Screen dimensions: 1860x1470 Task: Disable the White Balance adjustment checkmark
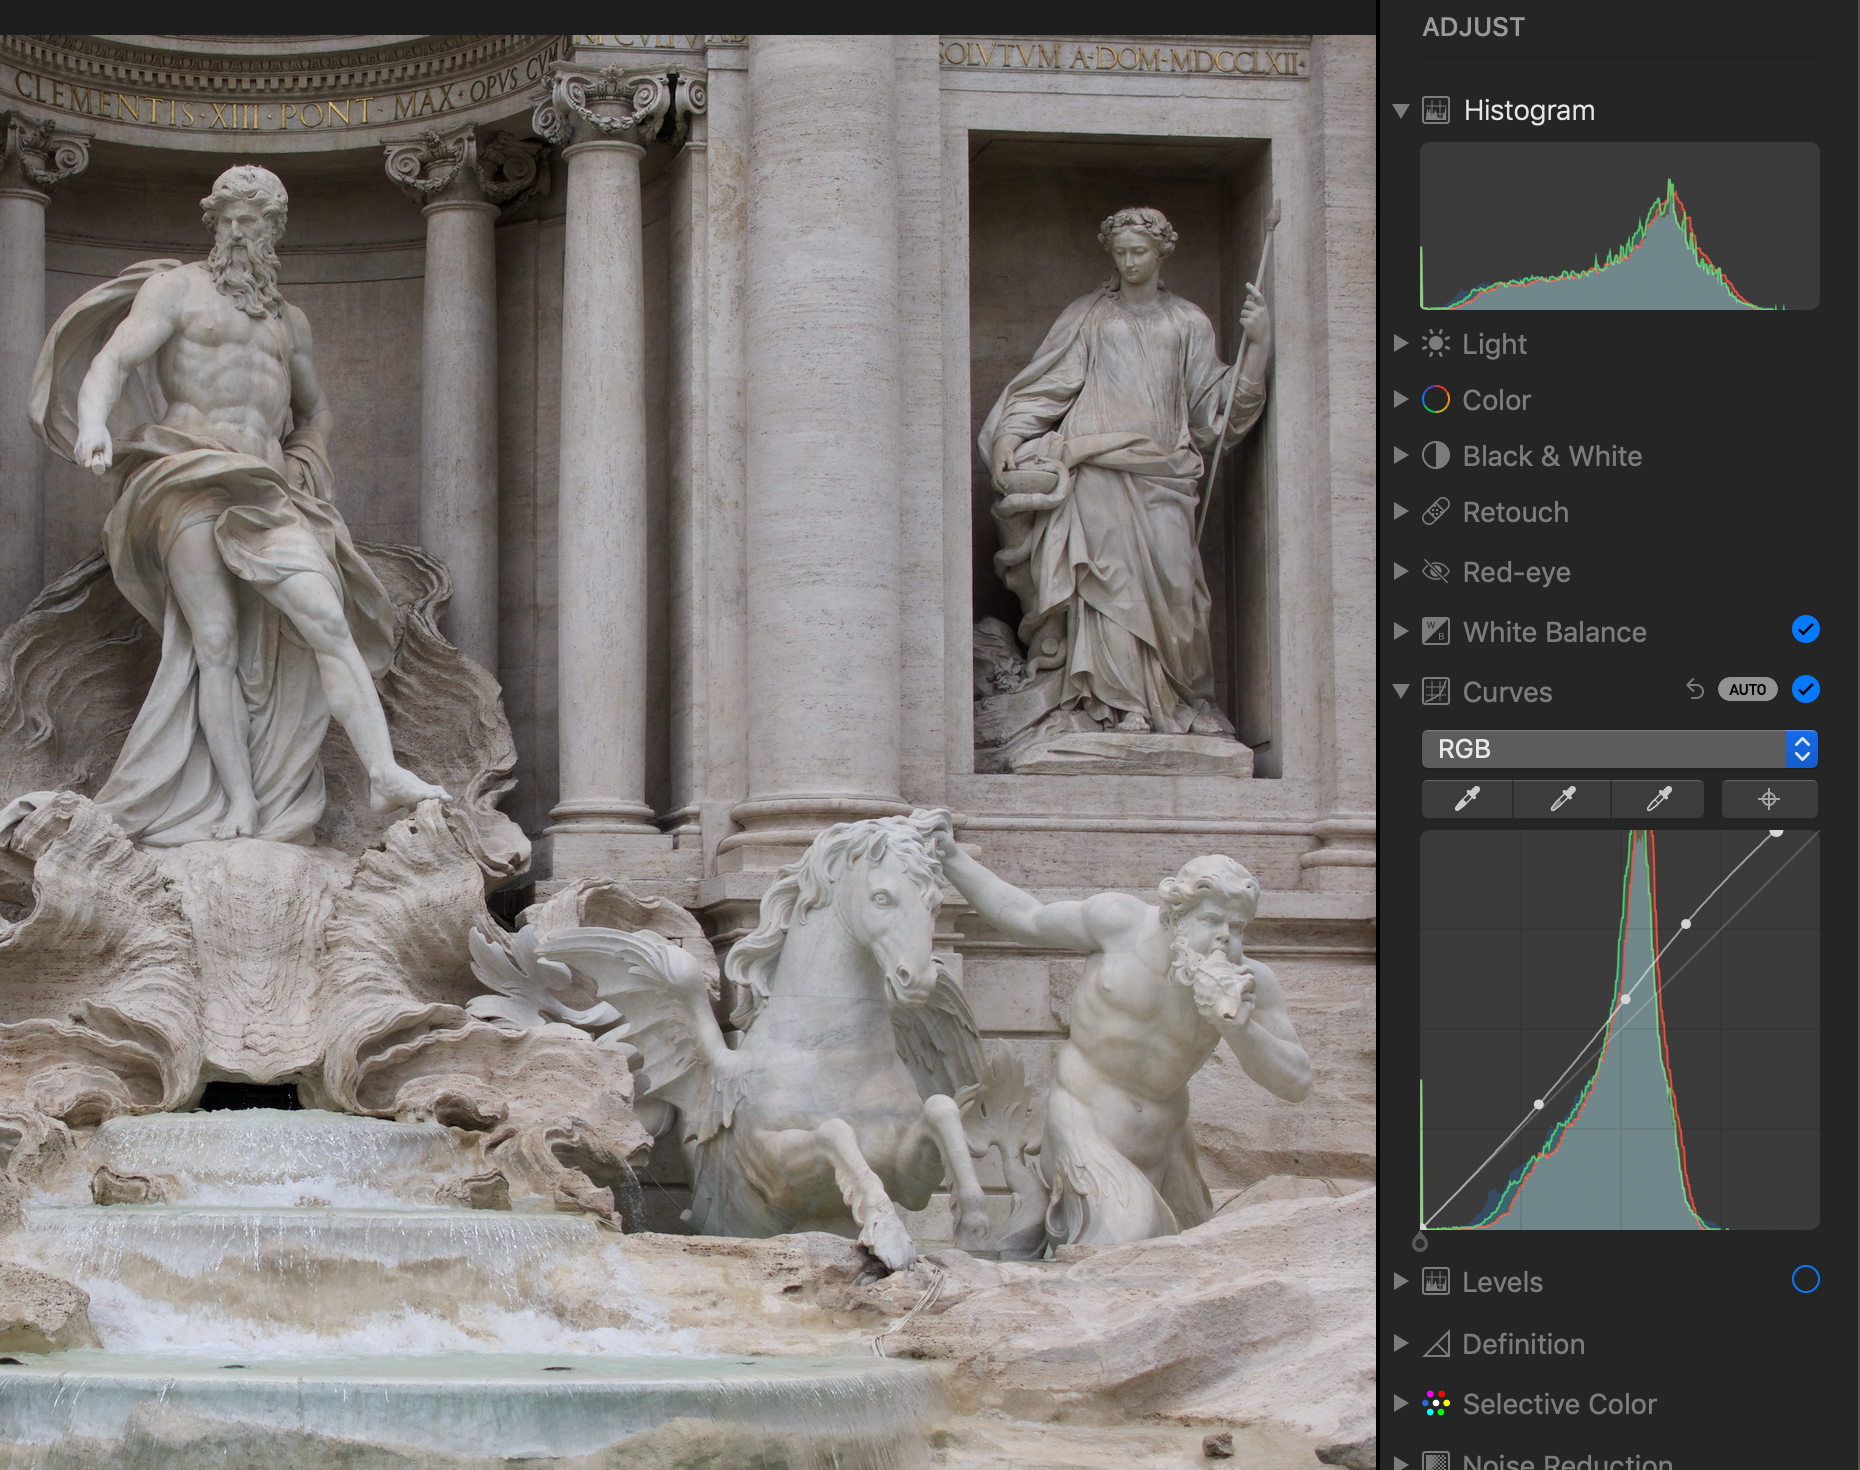coord(1805,629)
